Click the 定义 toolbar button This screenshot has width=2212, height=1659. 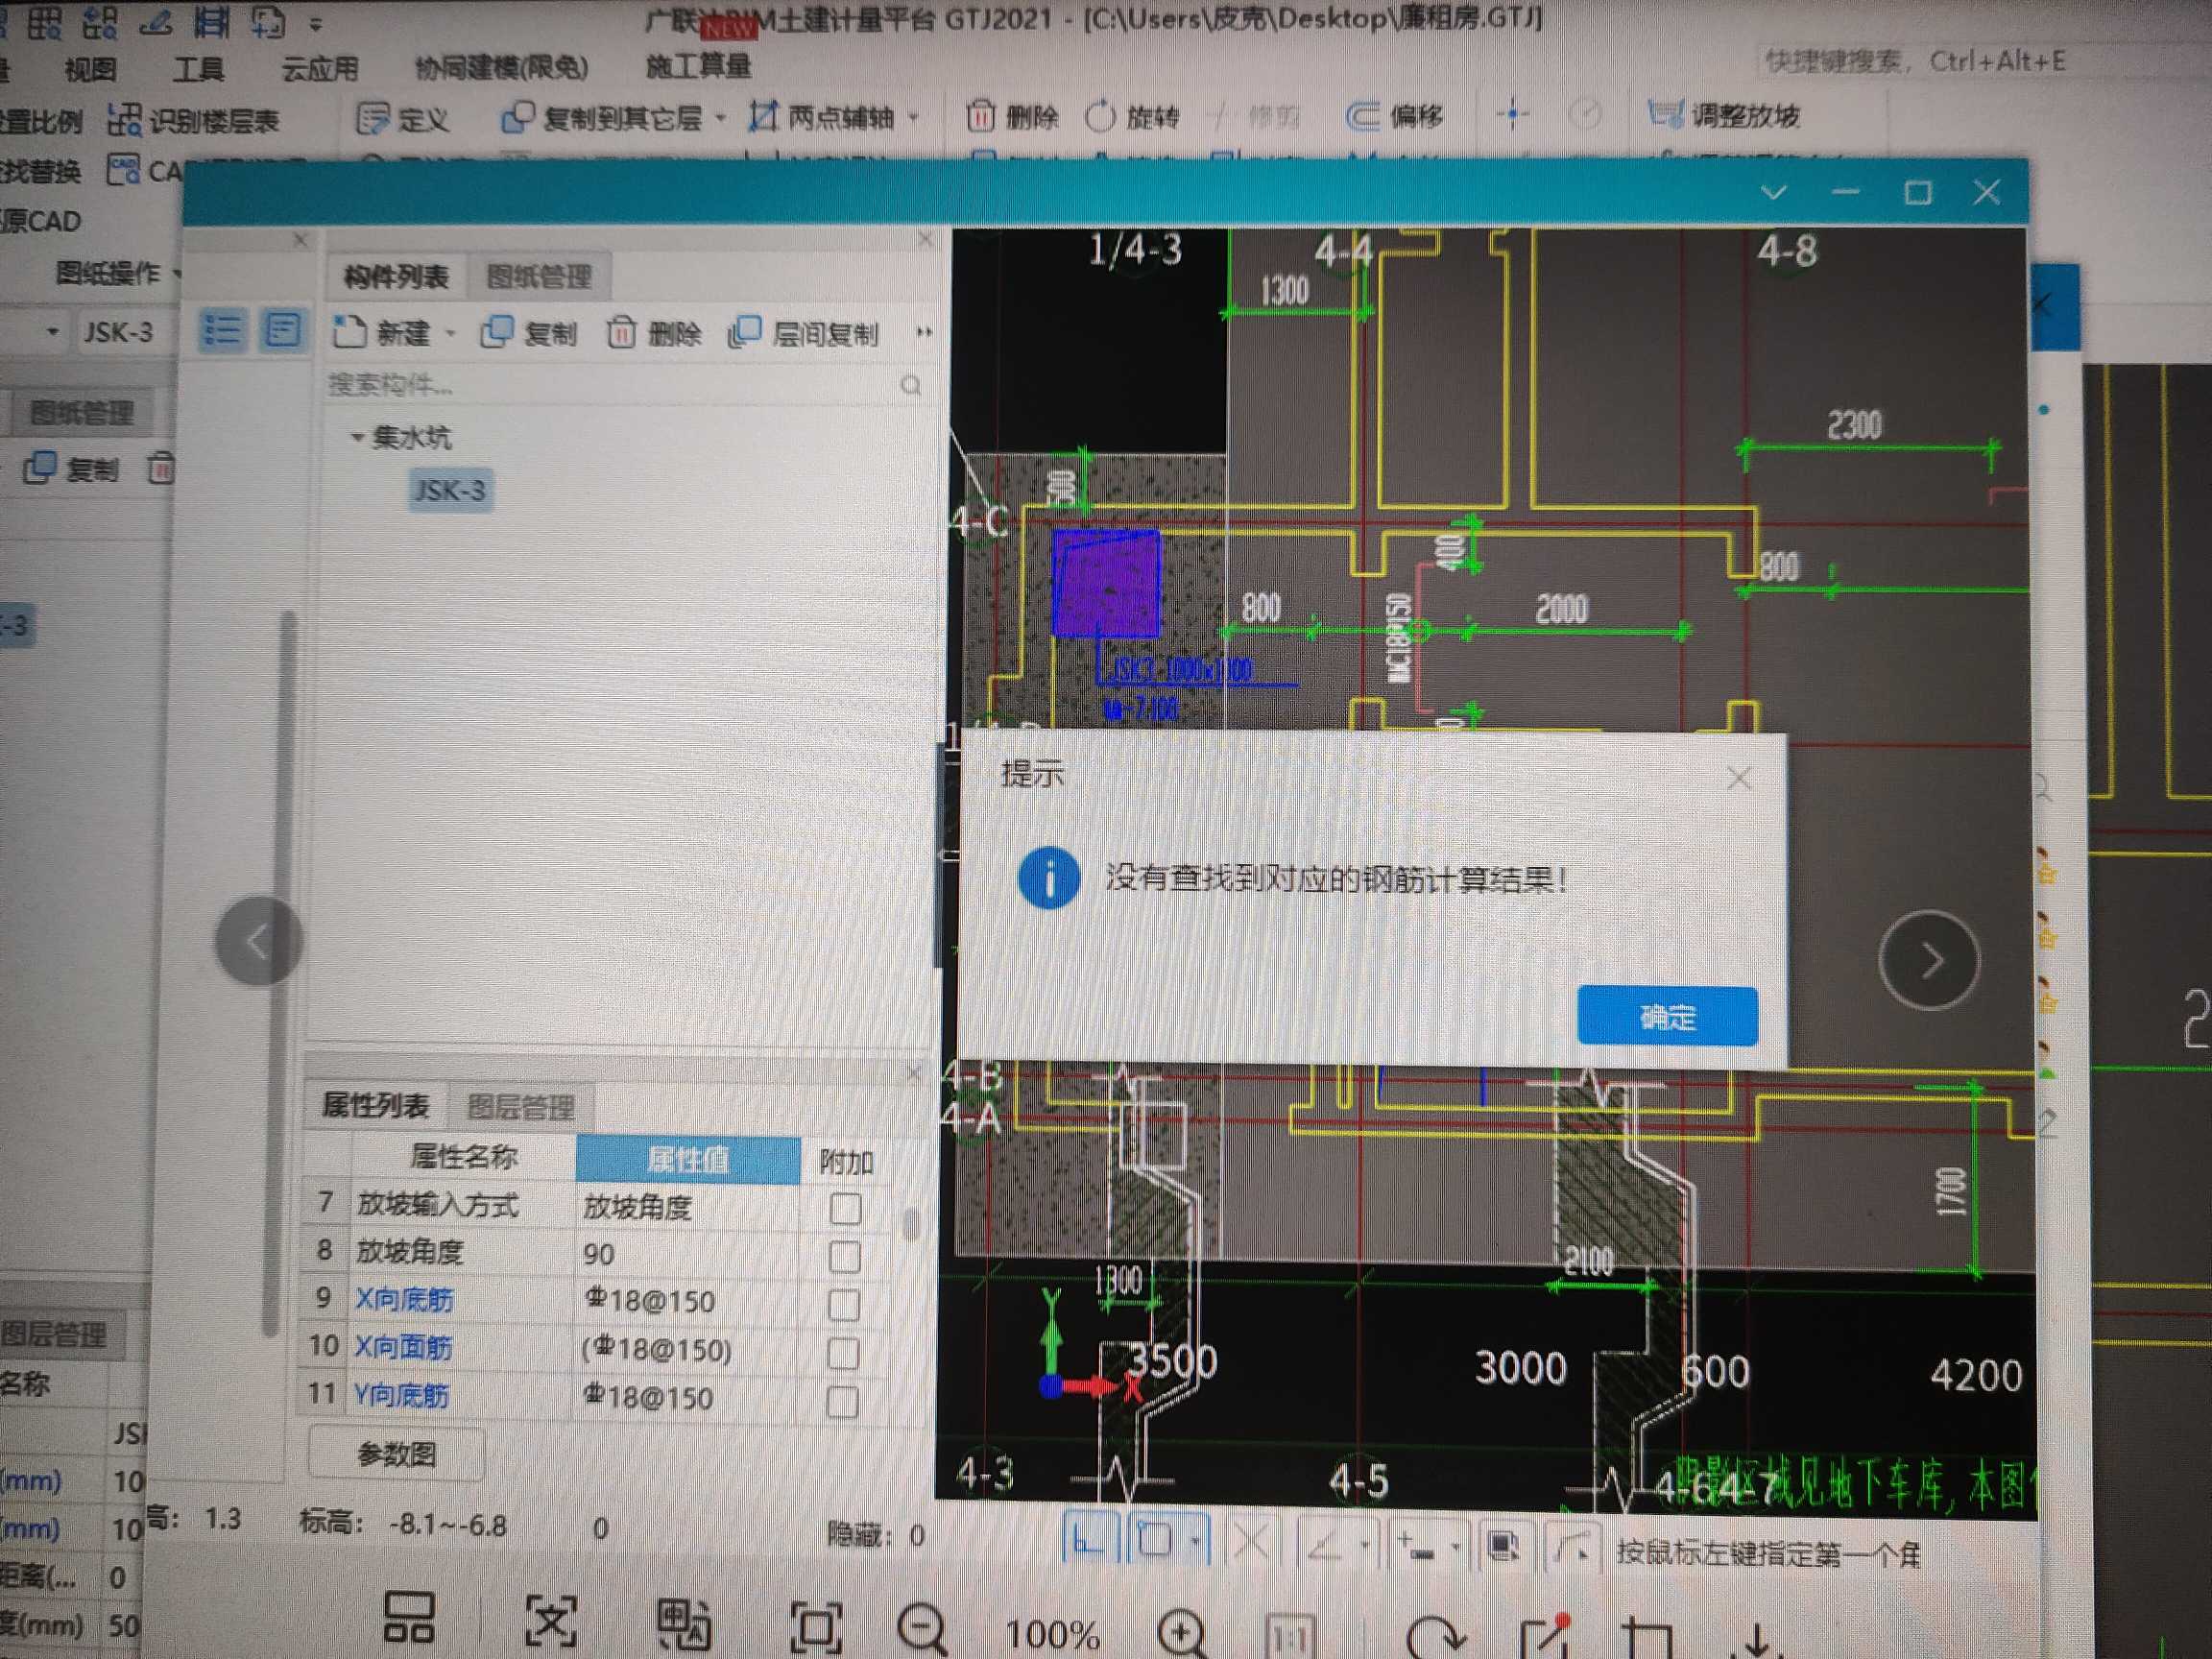pyautogui.click(x=403, y=119)
